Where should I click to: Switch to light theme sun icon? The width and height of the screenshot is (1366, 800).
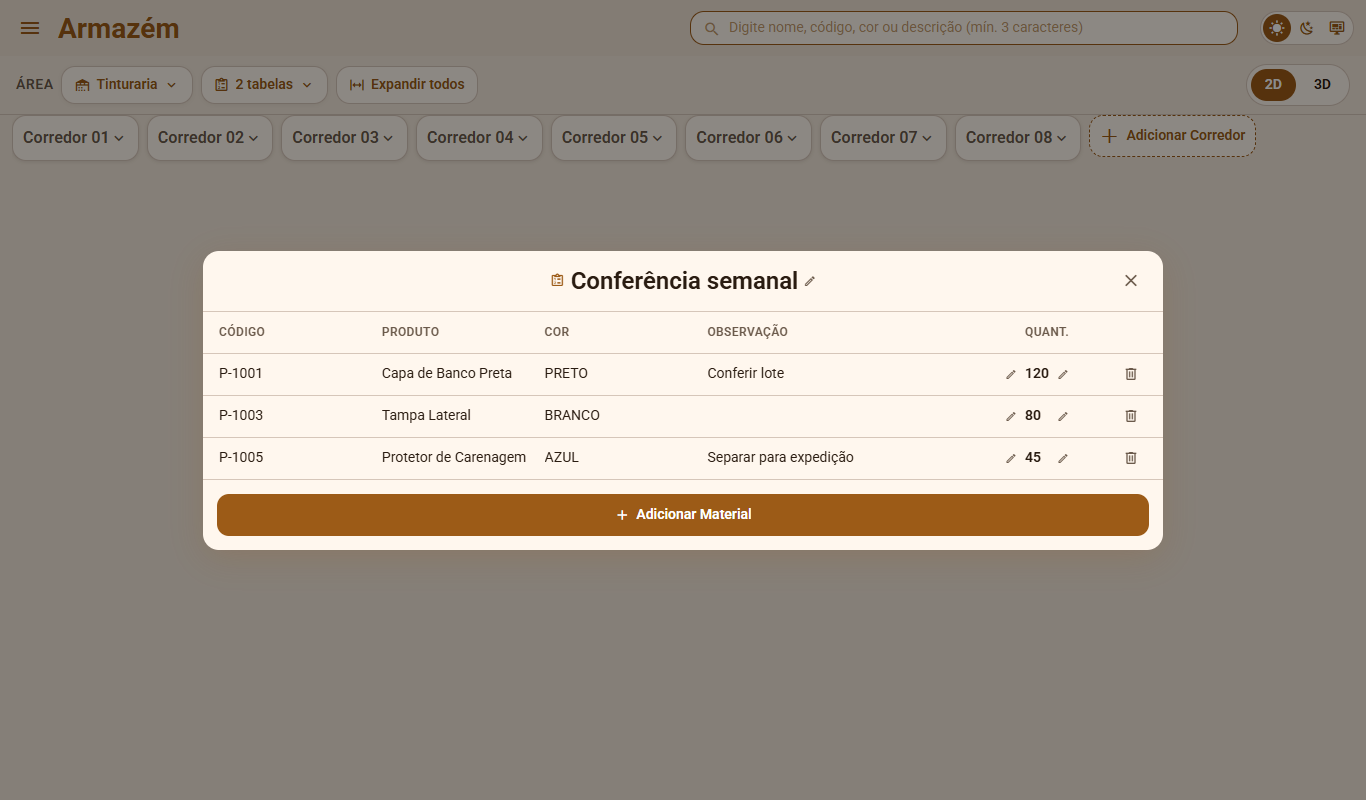pyautogui.click(x=1277, y=28)
